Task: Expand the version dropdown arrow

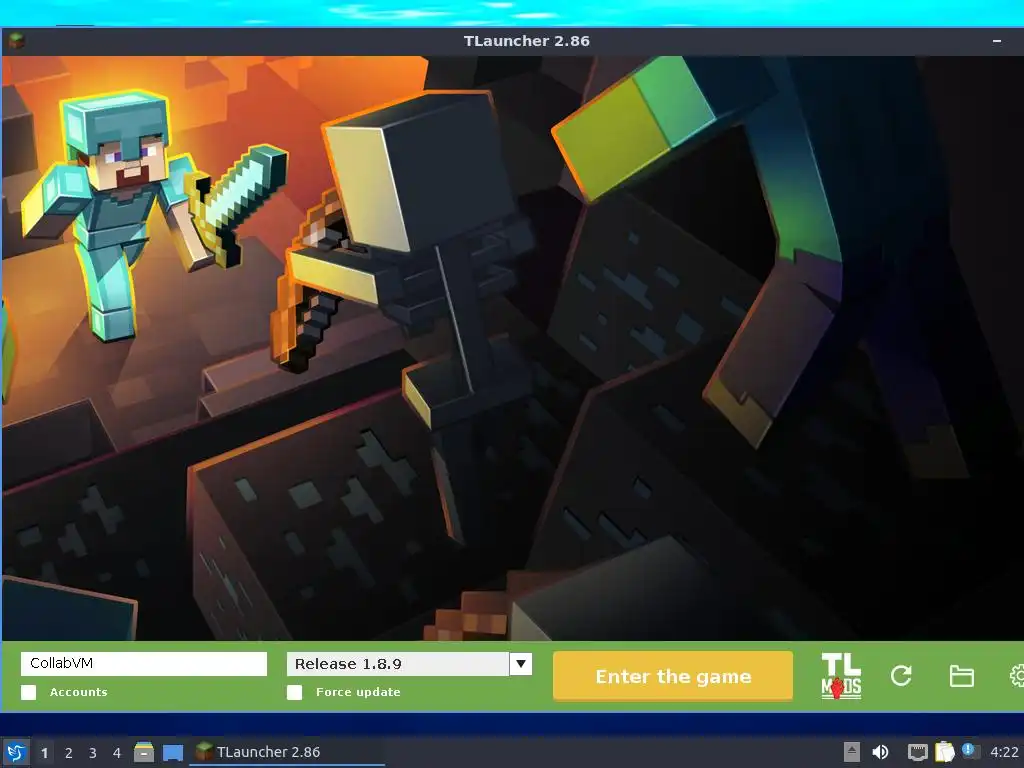Action: pos(520,664)
